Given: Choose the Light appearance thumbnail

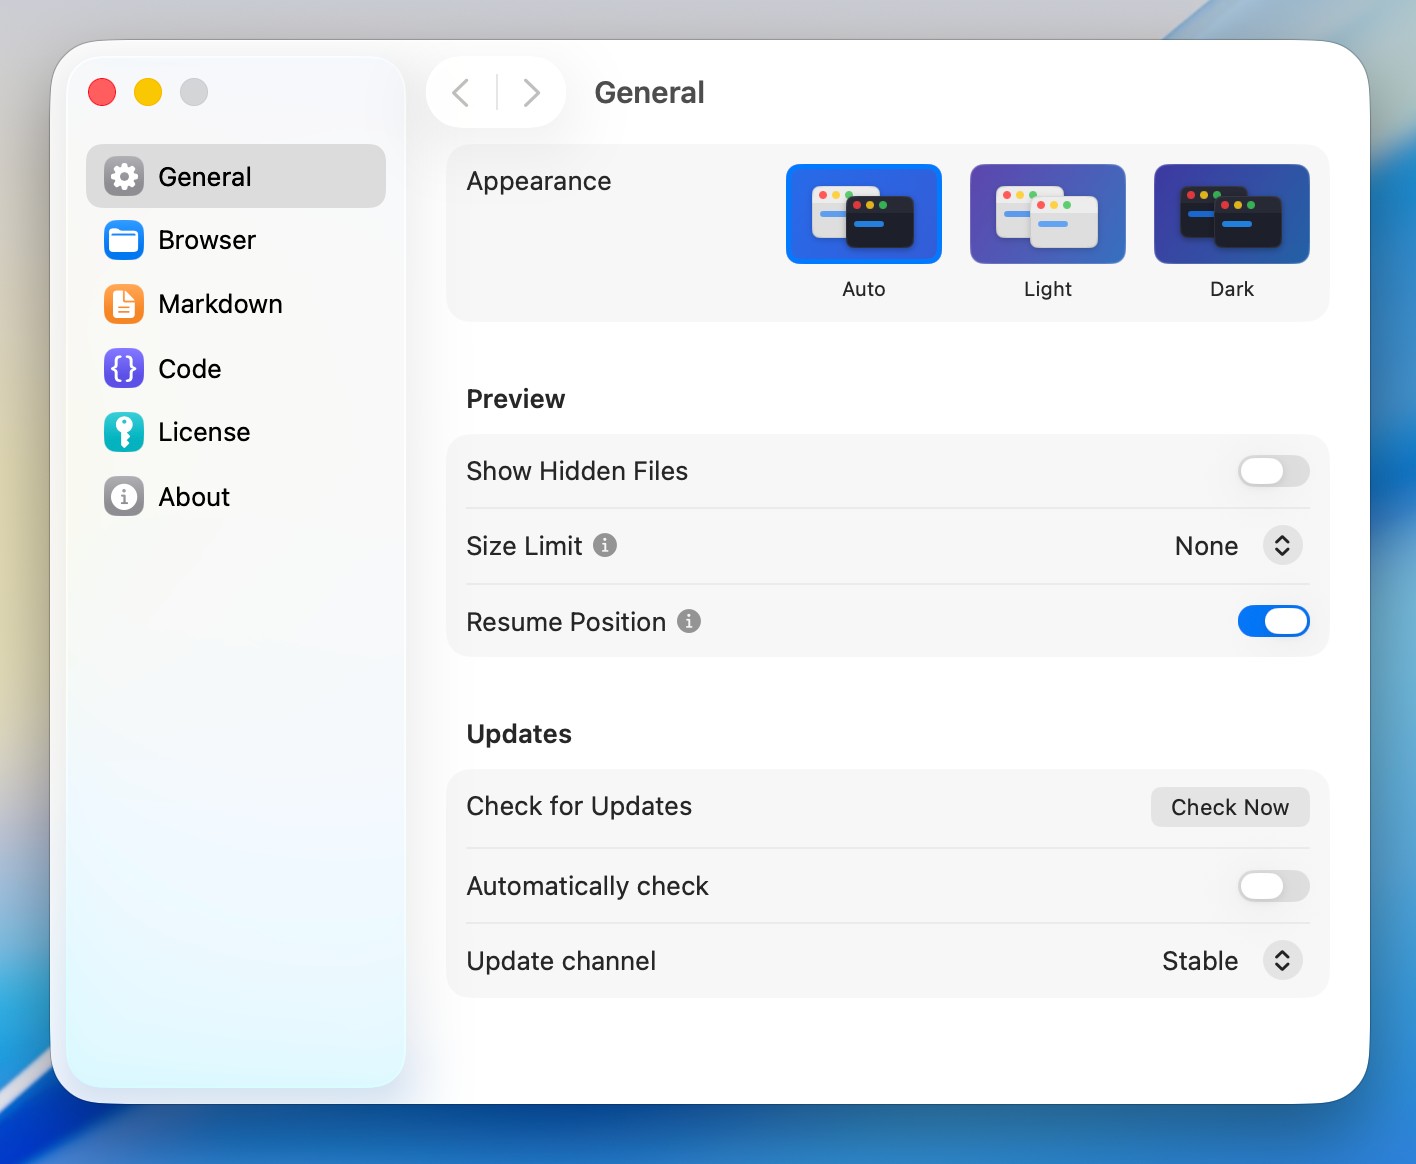Looking at the screenshot, I should point(1047,214).
